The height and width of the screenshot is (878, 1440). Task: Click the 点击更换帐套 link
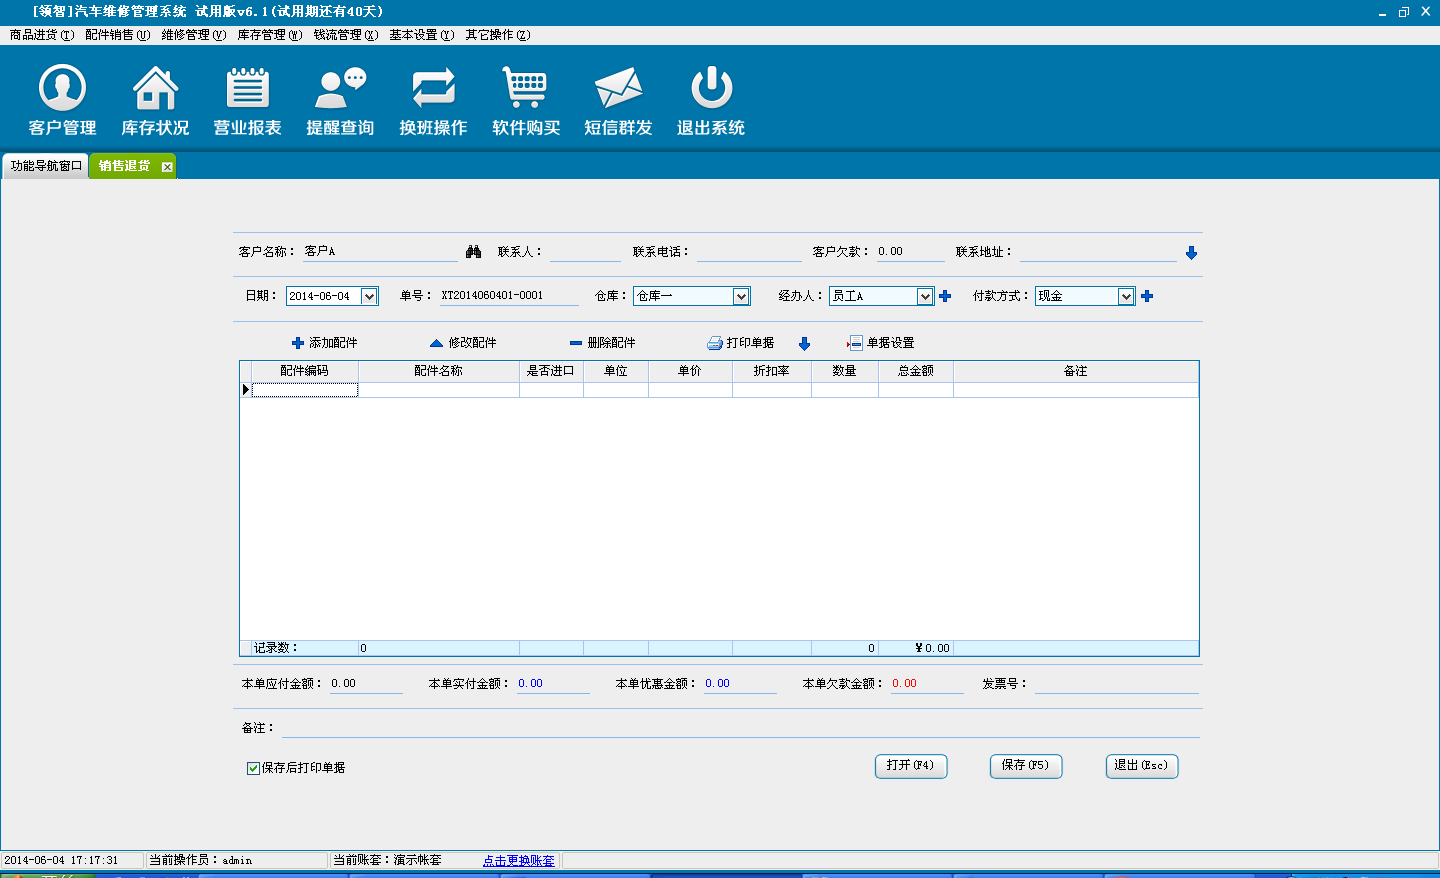click(518, 860)
